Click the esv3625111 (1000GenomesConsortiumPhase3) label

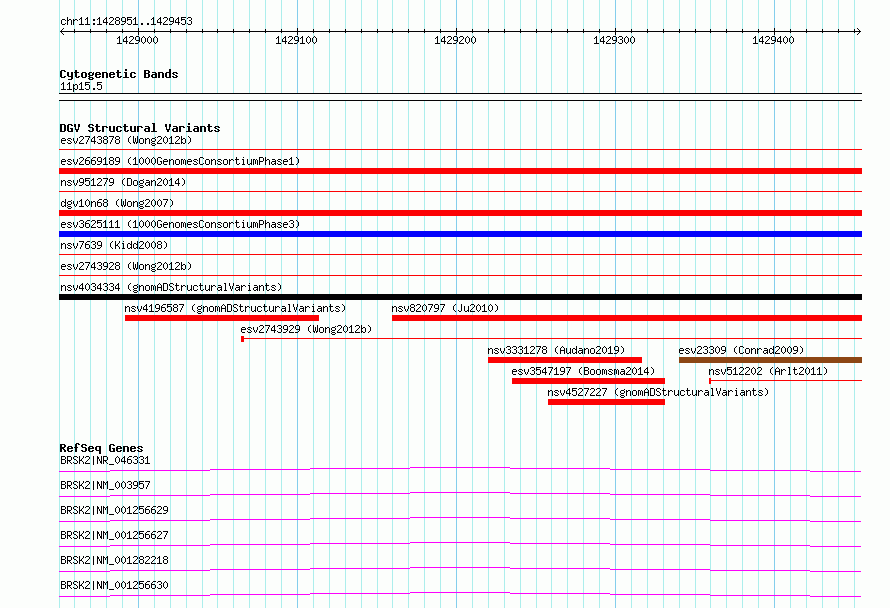coord(180,224)
